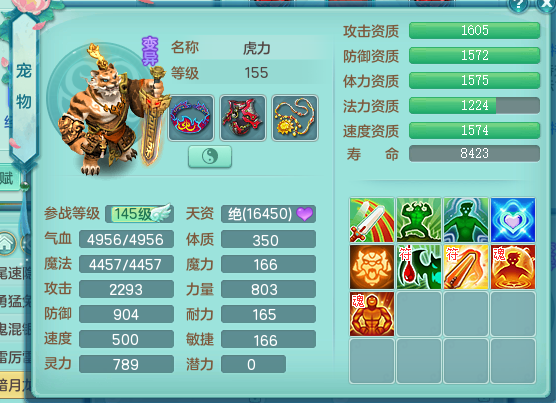Open the red armor equipment slot

click(x=243, y=118)
